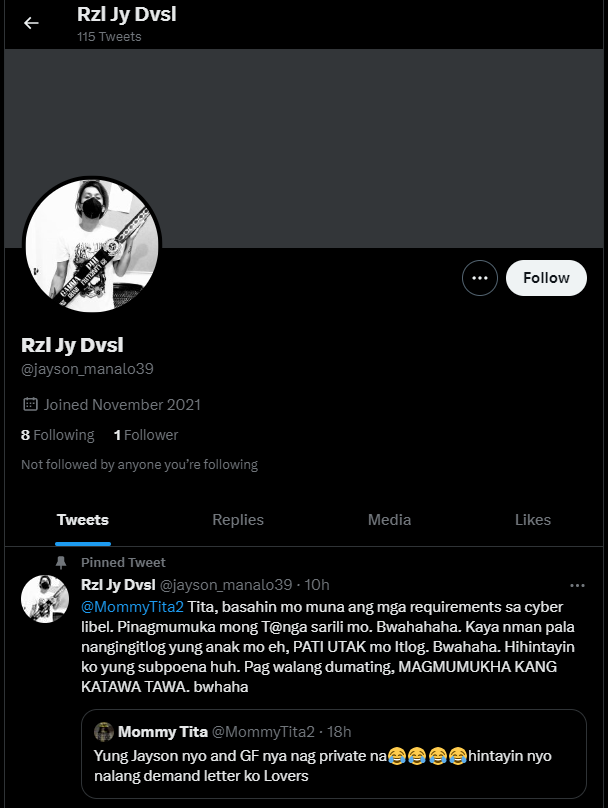Click the 10h timestamp on pinned tweet
Viewport: 608px width, 808px height.
click(316, 585)
